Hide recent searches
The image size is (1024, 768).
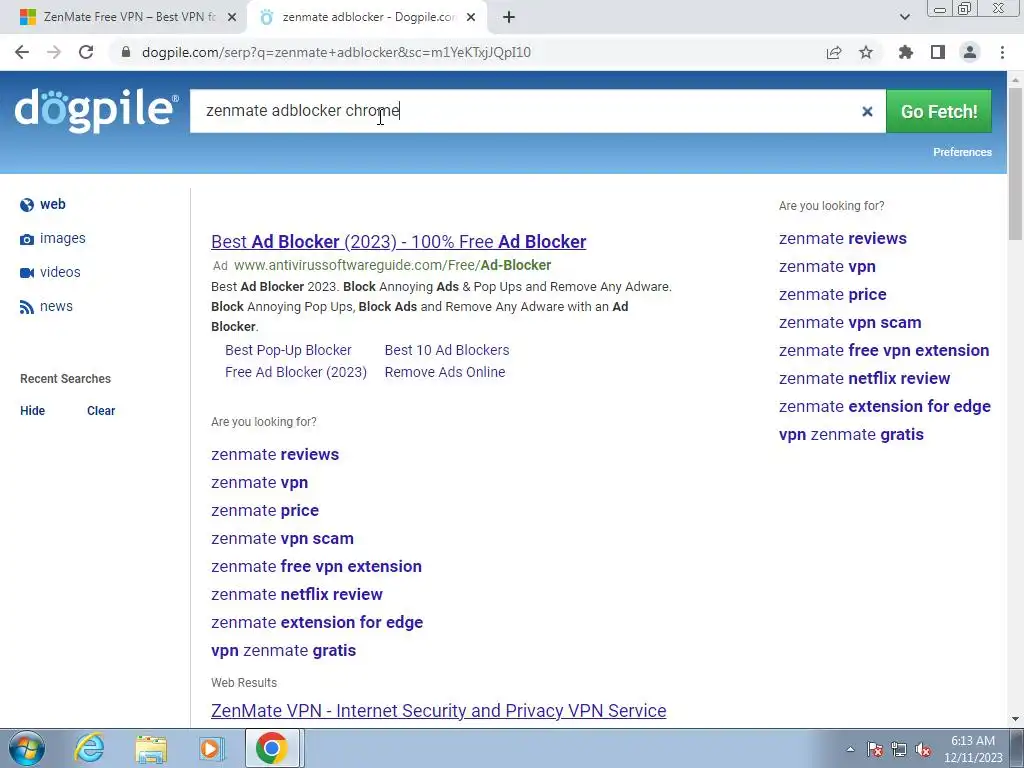33,411
